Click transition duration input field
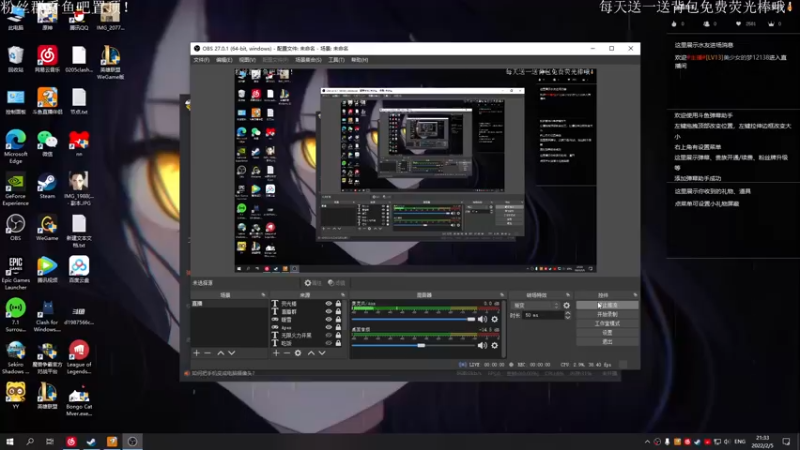Screen dimensions: 800x450 click(x=543, y=315)
